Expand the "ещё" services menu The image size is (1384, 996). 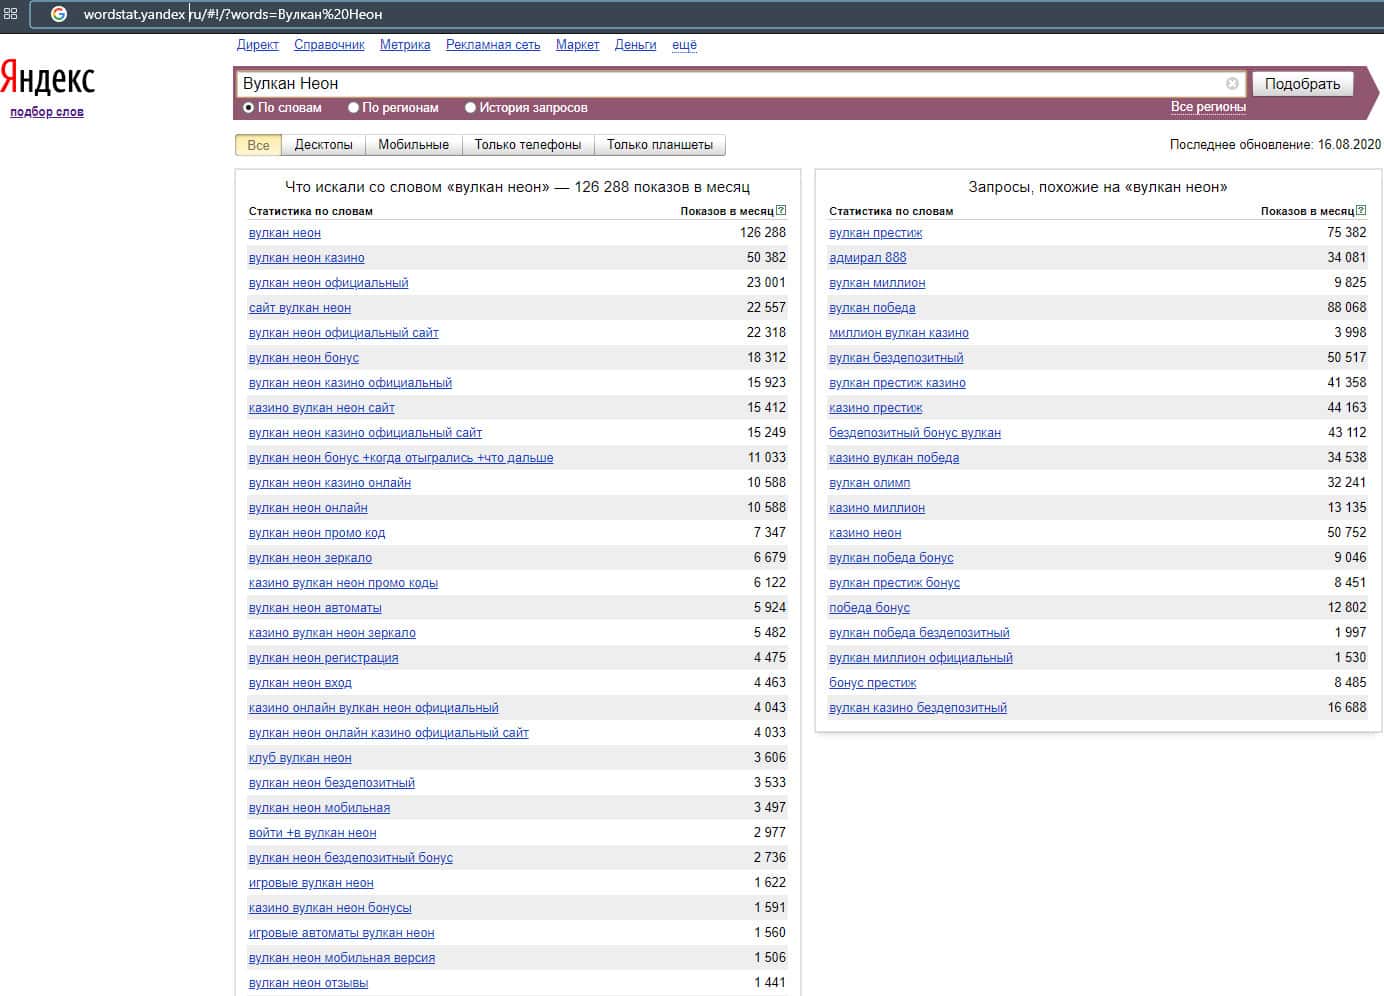pyautogui.click(x=684, y=45)
